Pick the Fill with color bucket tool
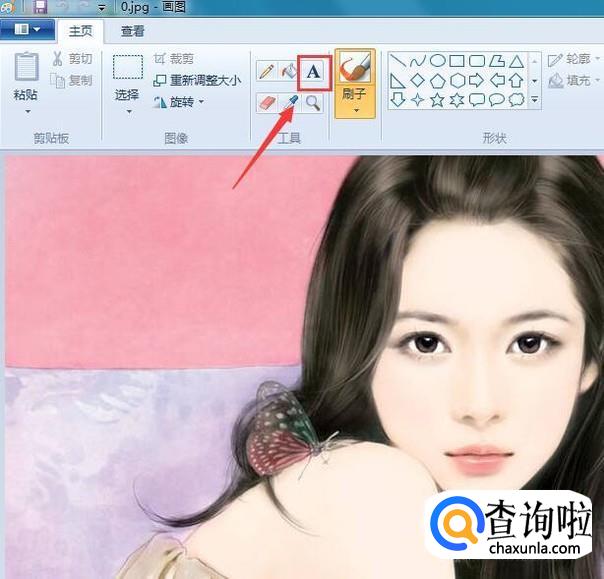This screenshot has width=604, height=579. click(289, 72)
